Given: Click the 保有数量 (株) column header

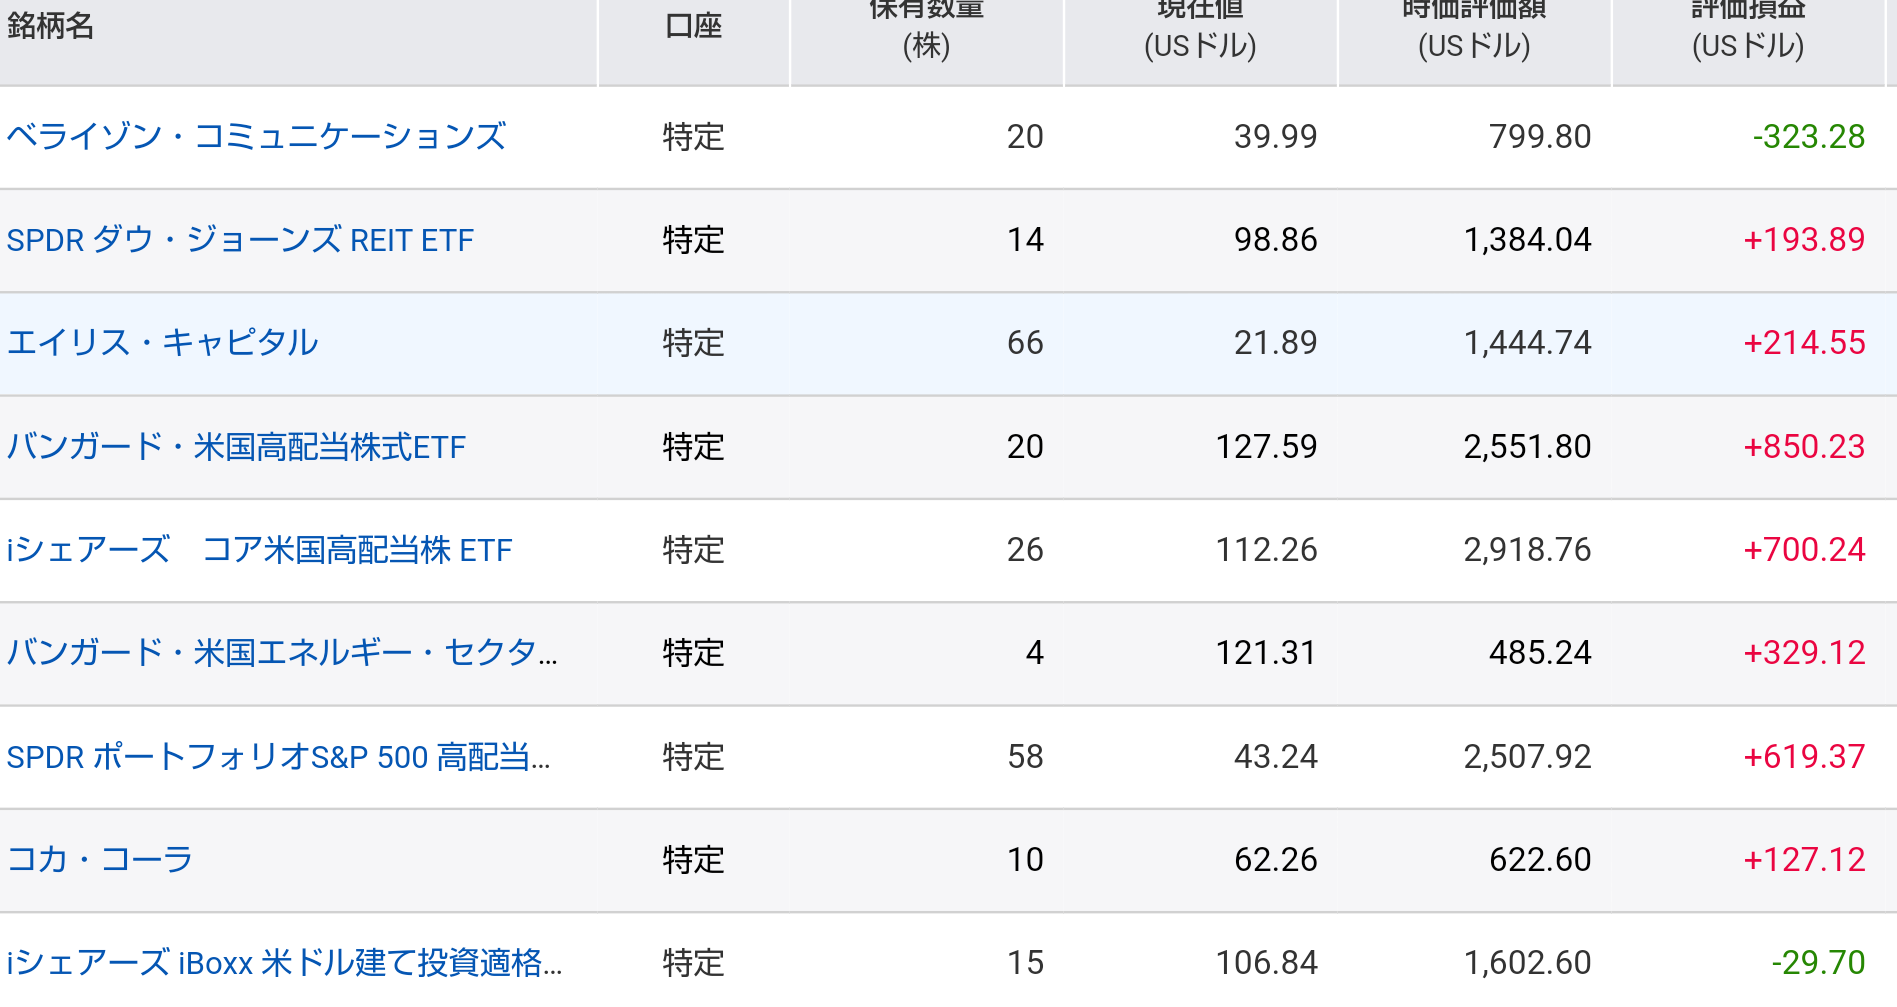Looking at the screenshot, I should [x=926, y=28].
